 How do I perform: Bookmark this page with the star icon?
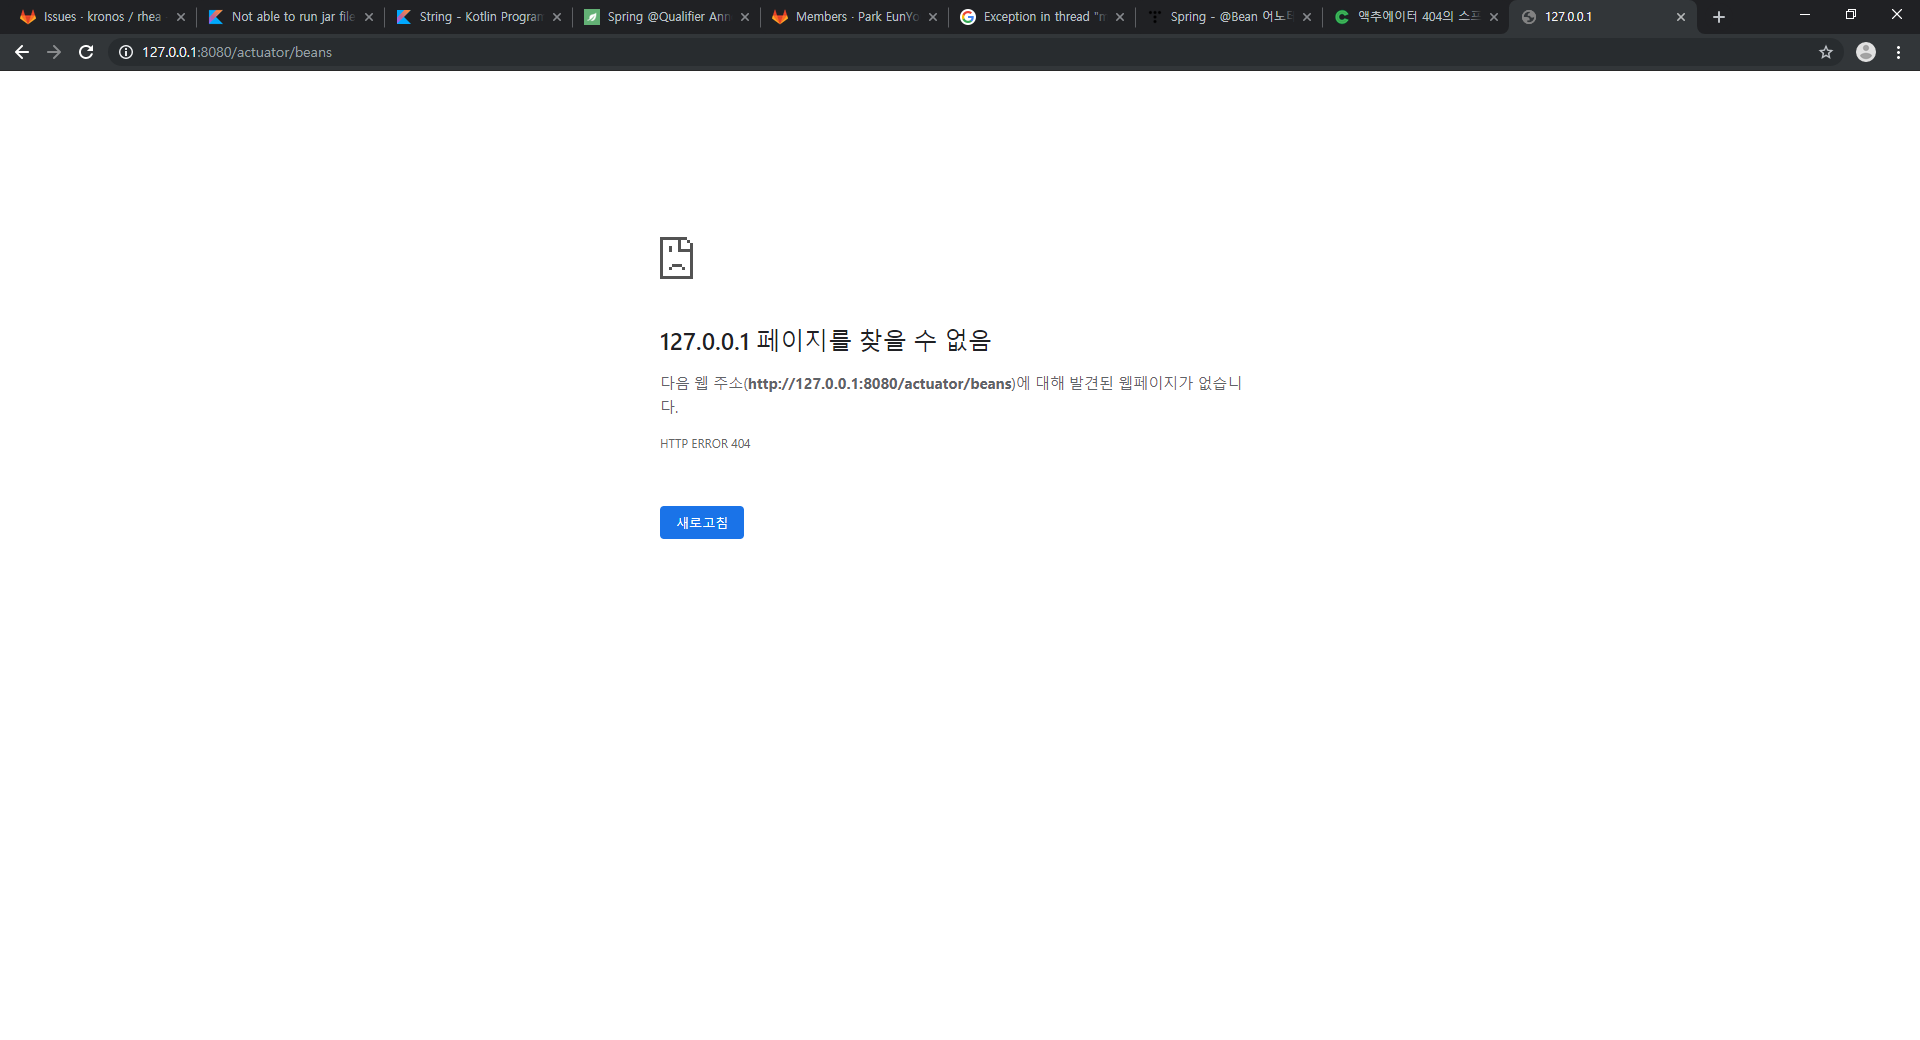coord(1826,52)
